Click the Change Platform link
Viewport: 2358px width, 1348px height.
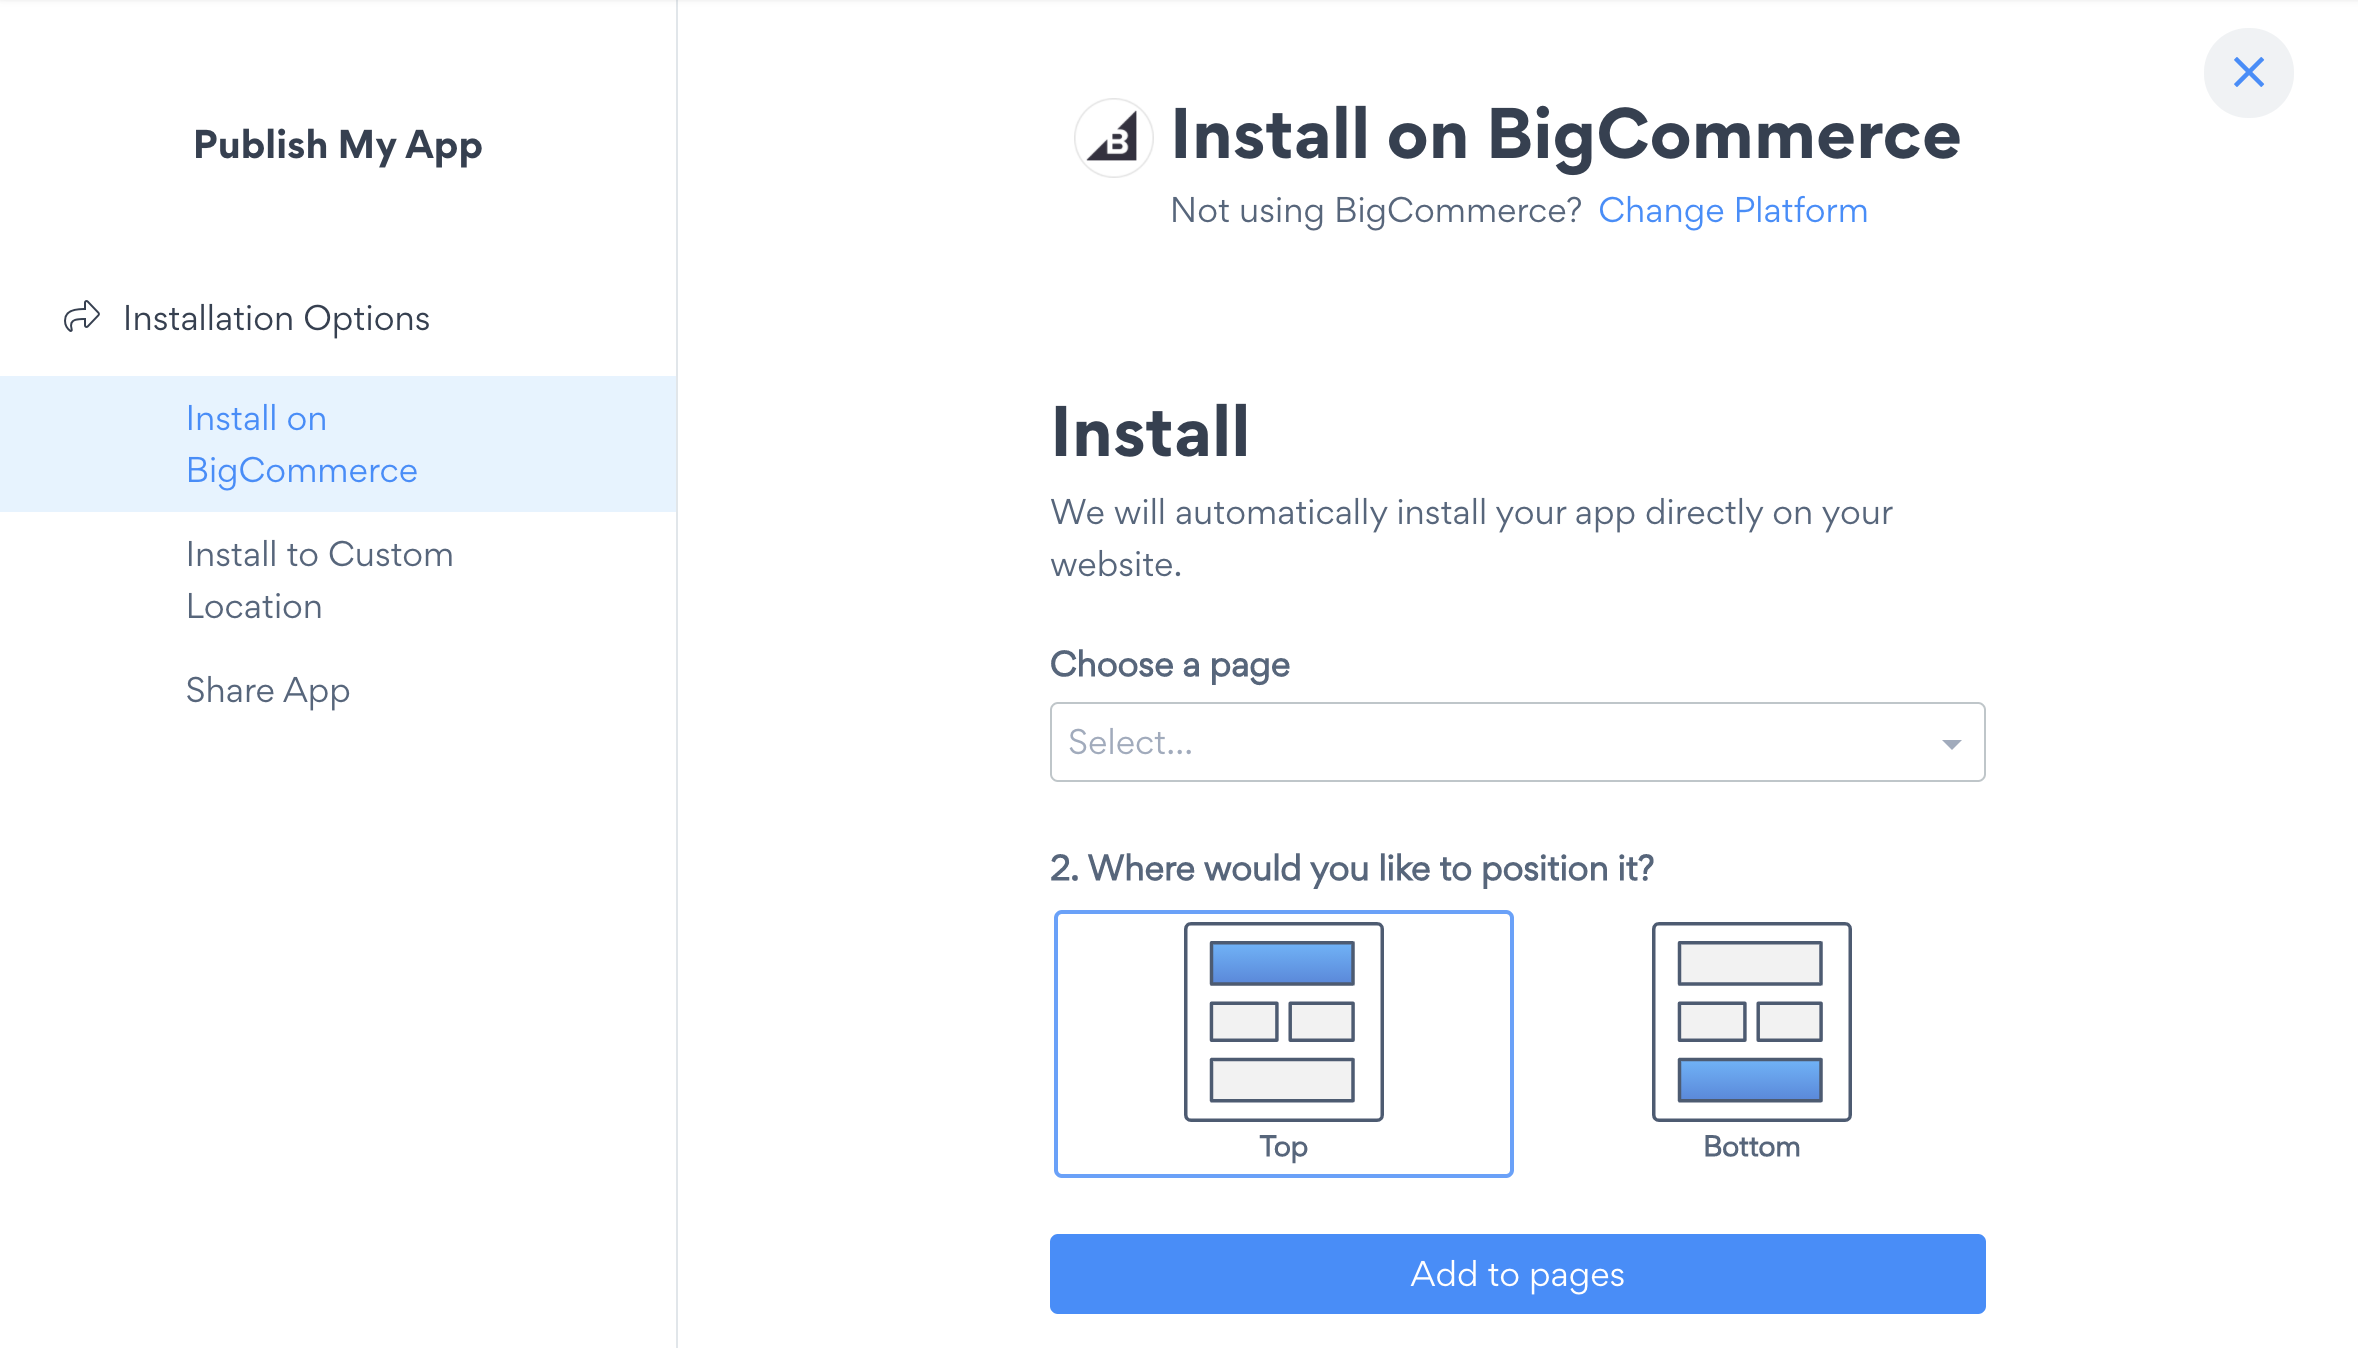pyautogui.click(x=1733, y=210)
